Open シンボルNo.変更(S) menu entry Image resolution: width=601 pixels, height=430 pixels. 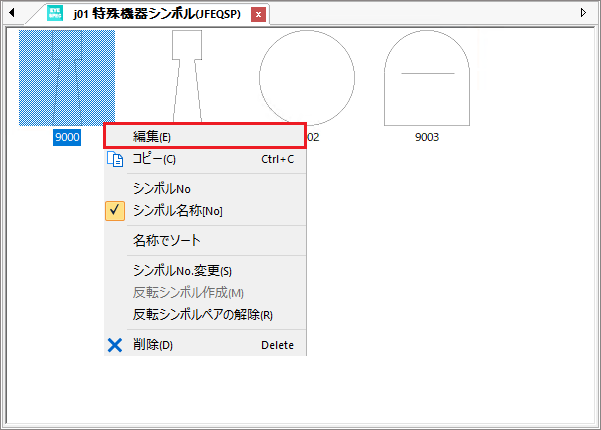pyautogui.click(x=182, y=270)
